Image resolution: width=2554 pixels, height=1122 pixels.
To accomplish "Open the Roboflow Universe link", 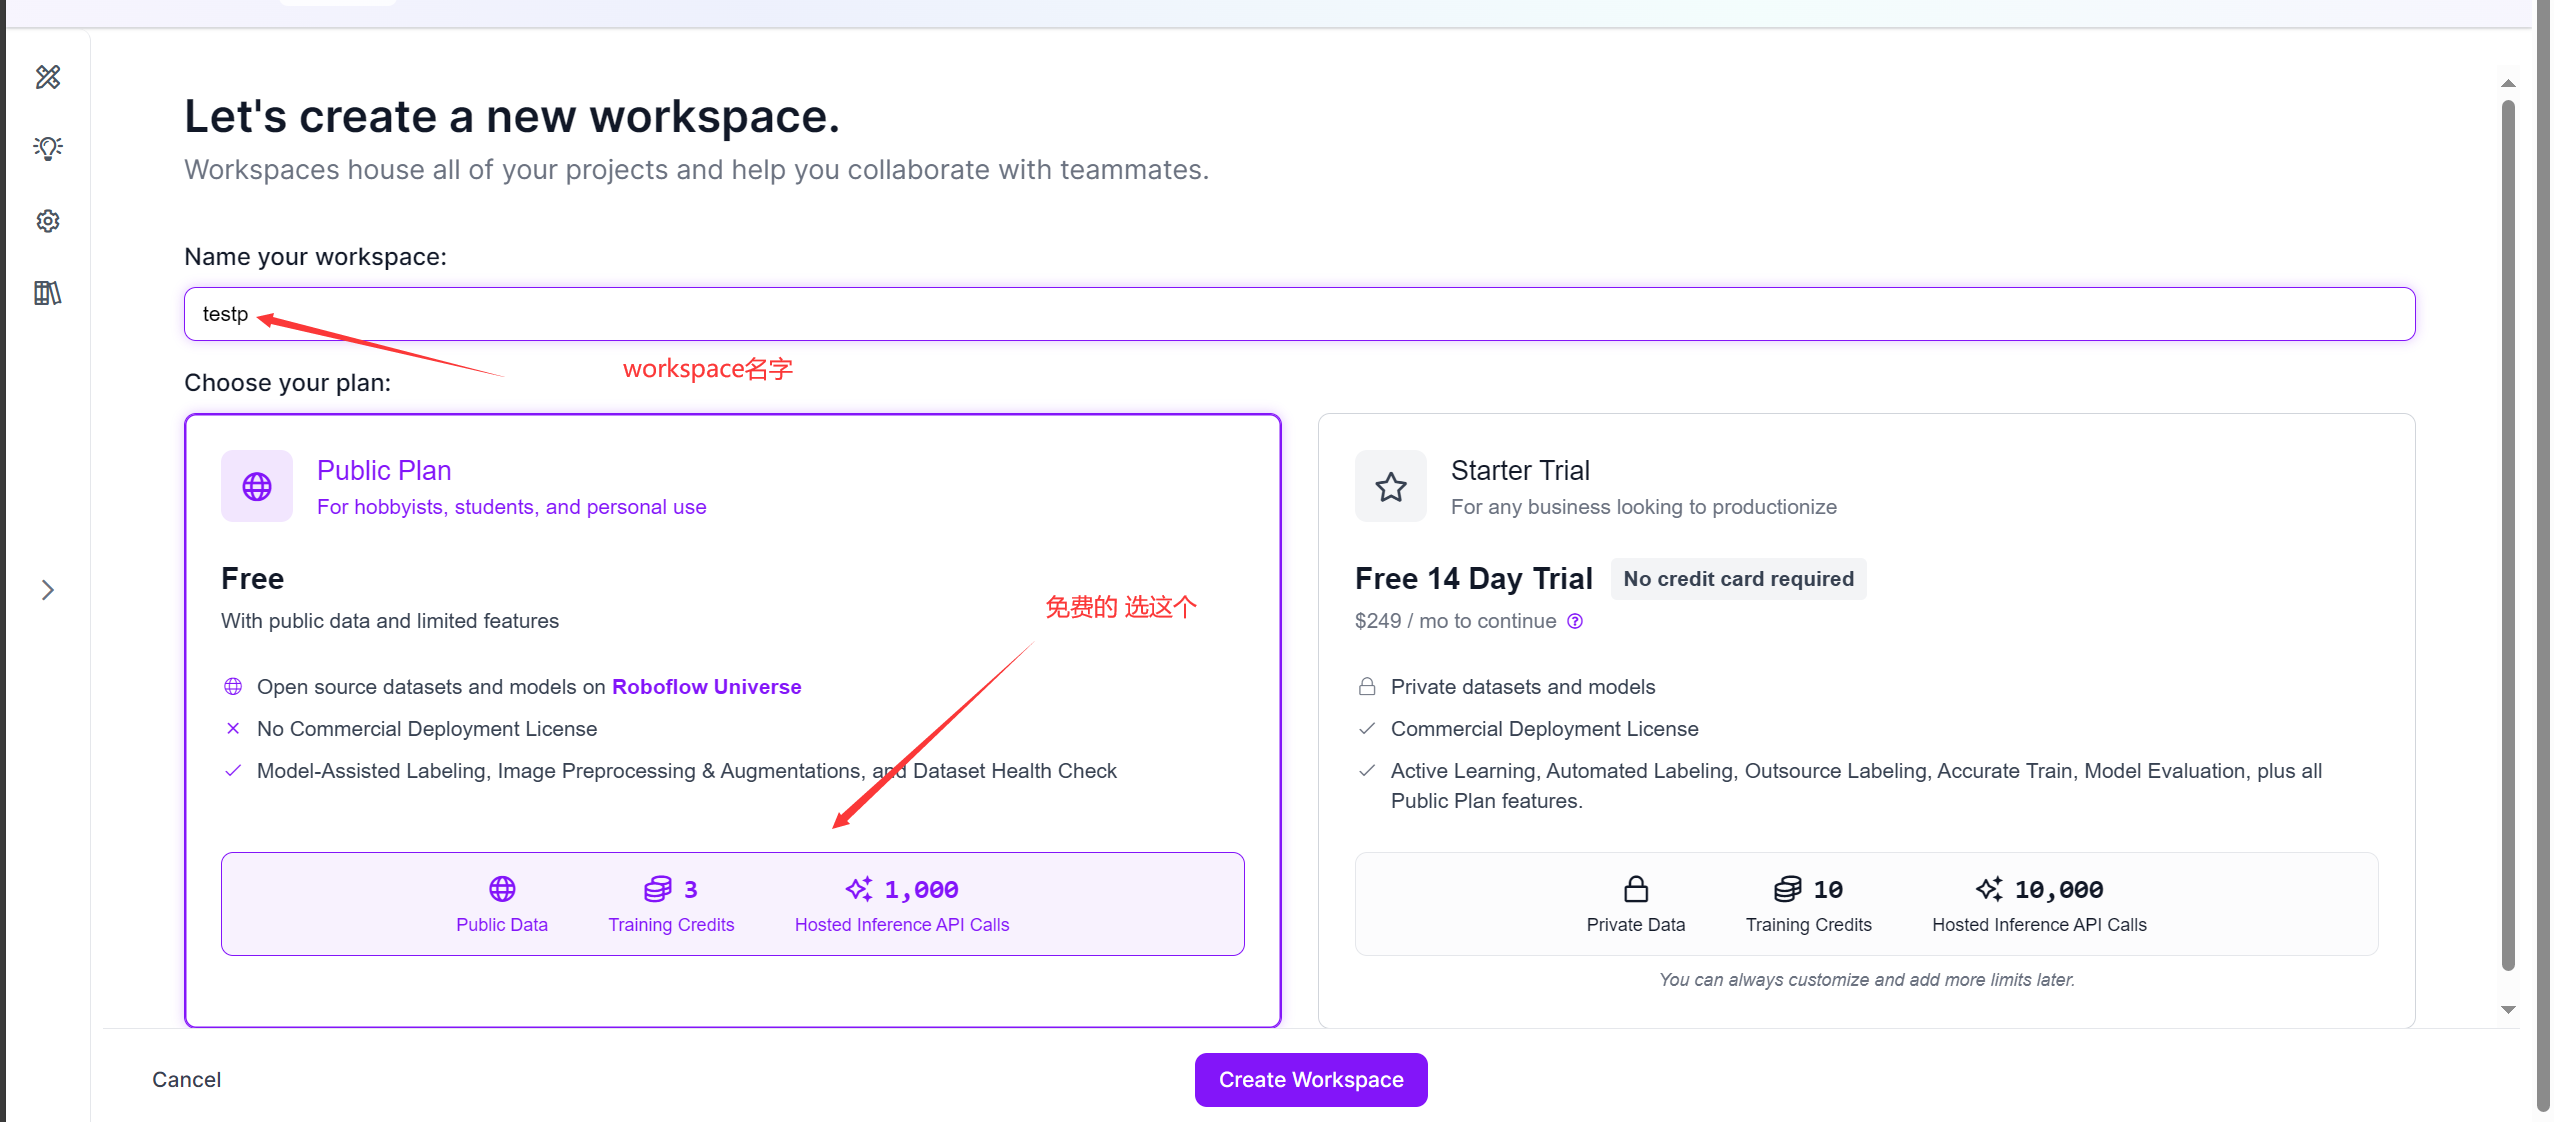I will [706, 687].
